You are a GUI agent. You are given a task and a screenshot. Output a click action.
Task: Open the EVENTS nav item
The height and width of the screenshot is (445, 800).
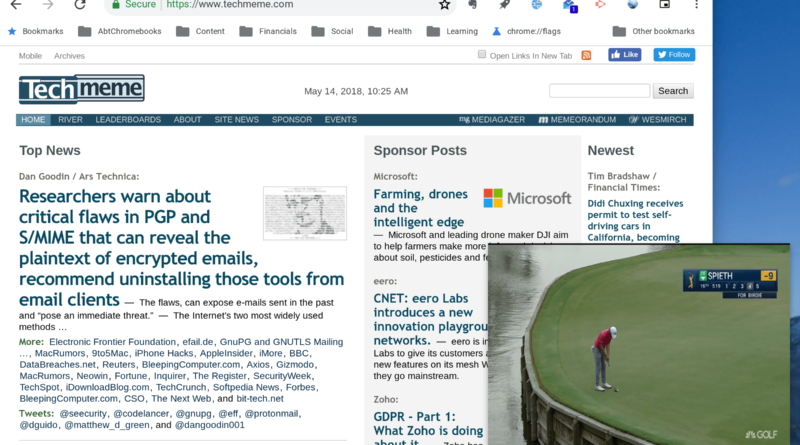click(x=341, y=119)
